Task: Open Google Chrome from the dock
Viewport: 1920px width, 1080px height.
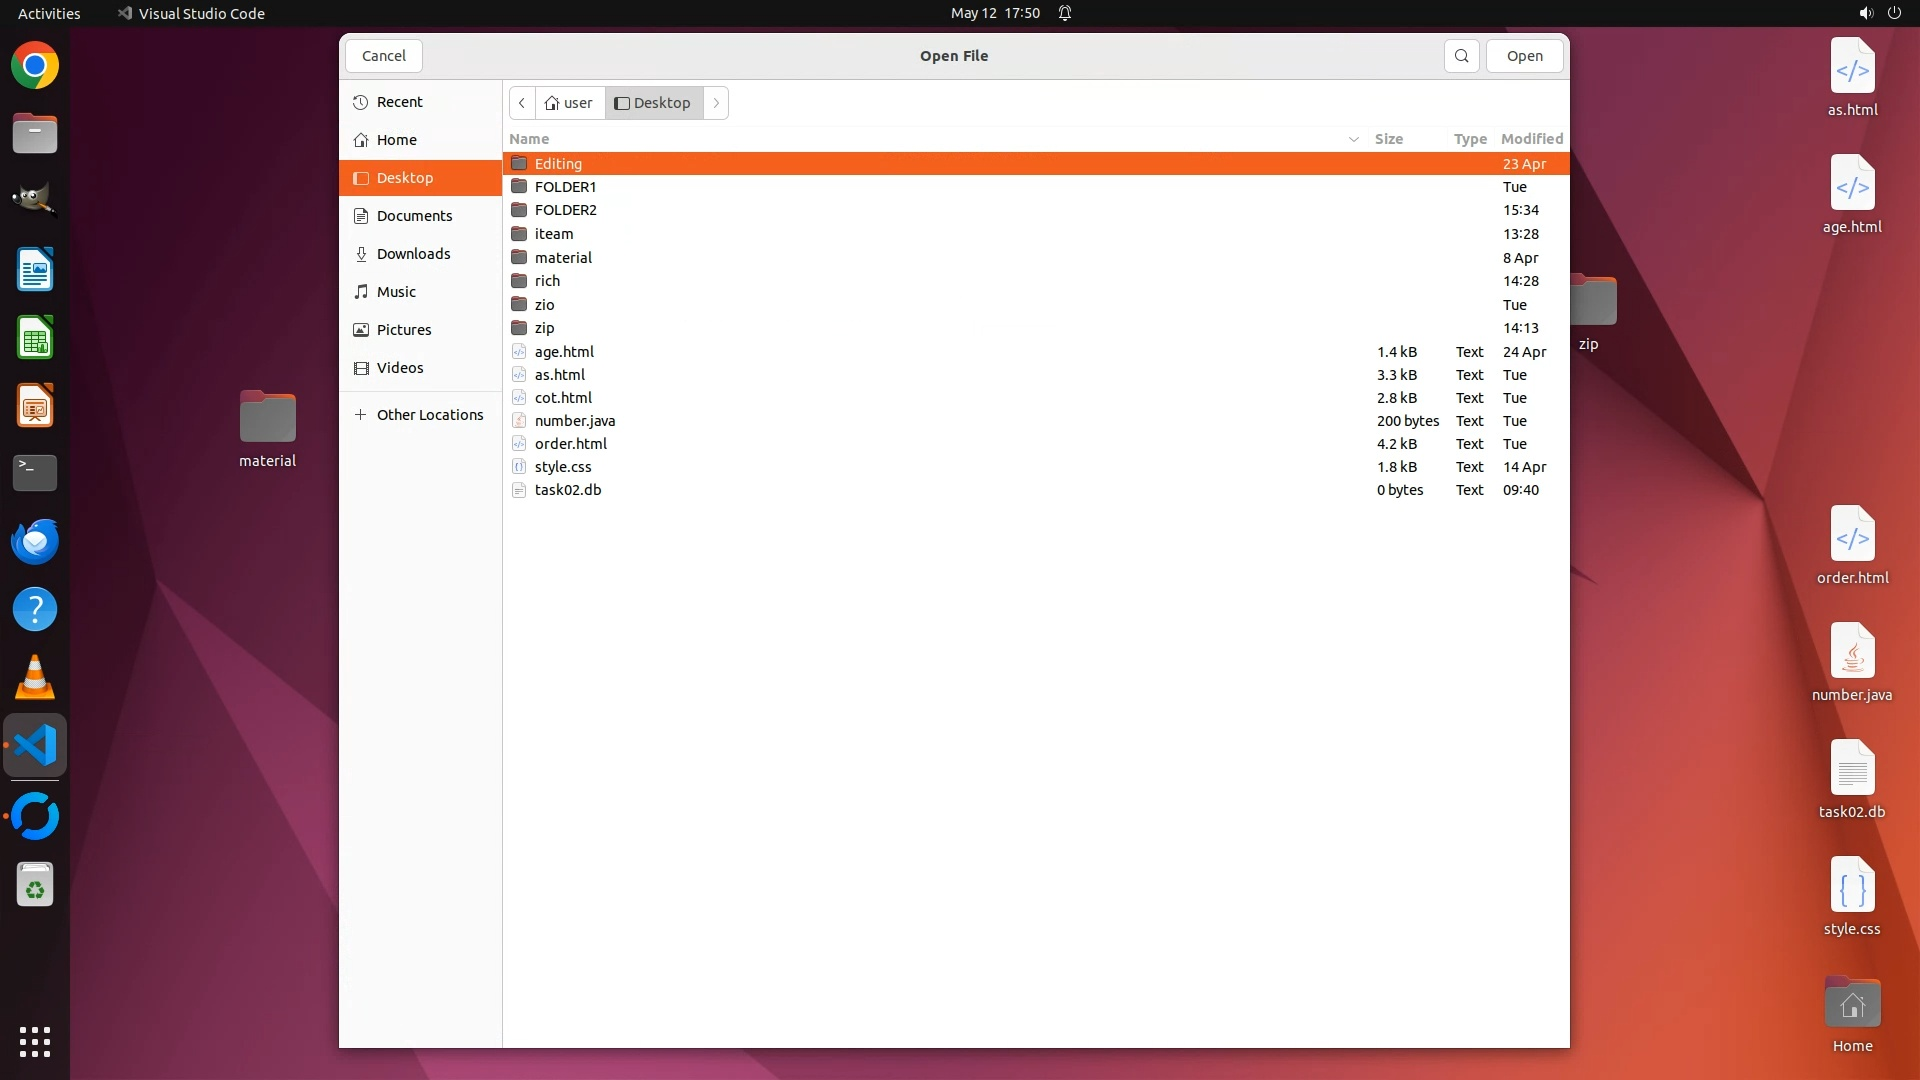Action: click(35, 66)
